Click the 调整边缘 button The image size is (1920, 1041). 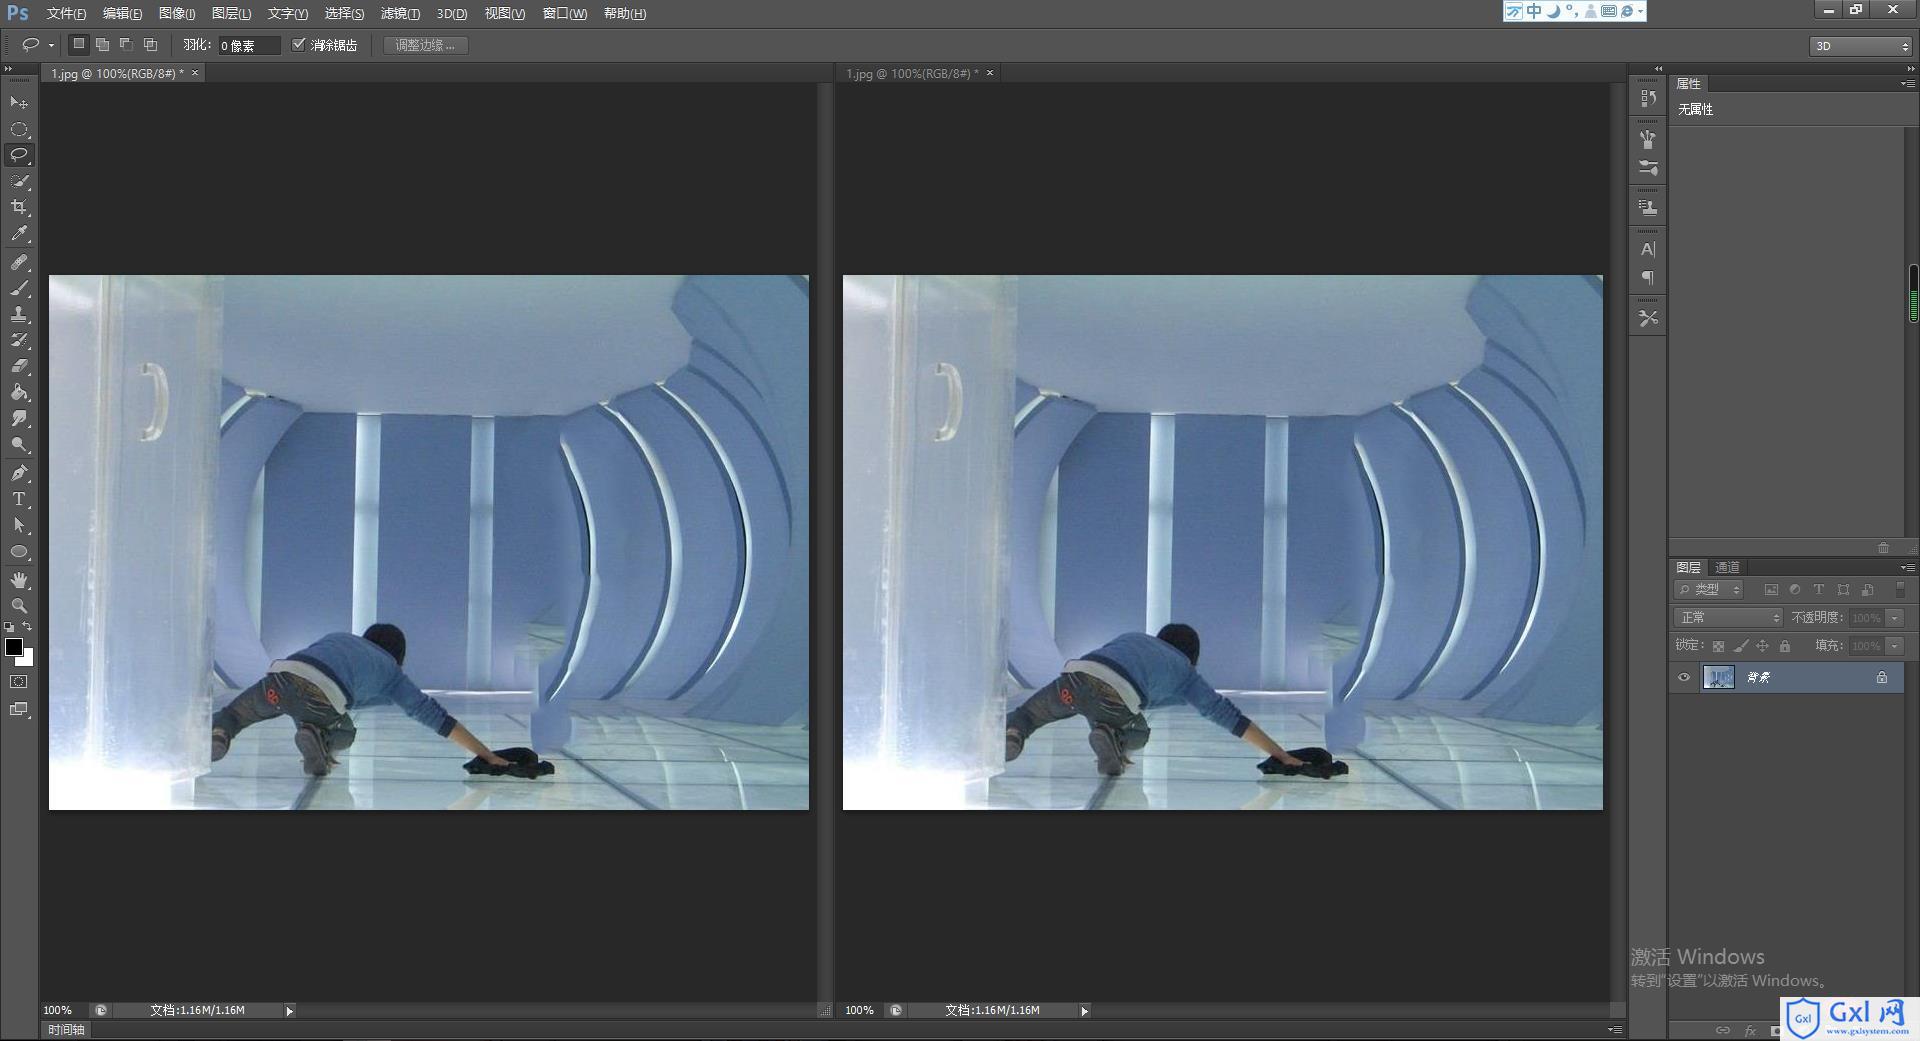tap(425, 45)
